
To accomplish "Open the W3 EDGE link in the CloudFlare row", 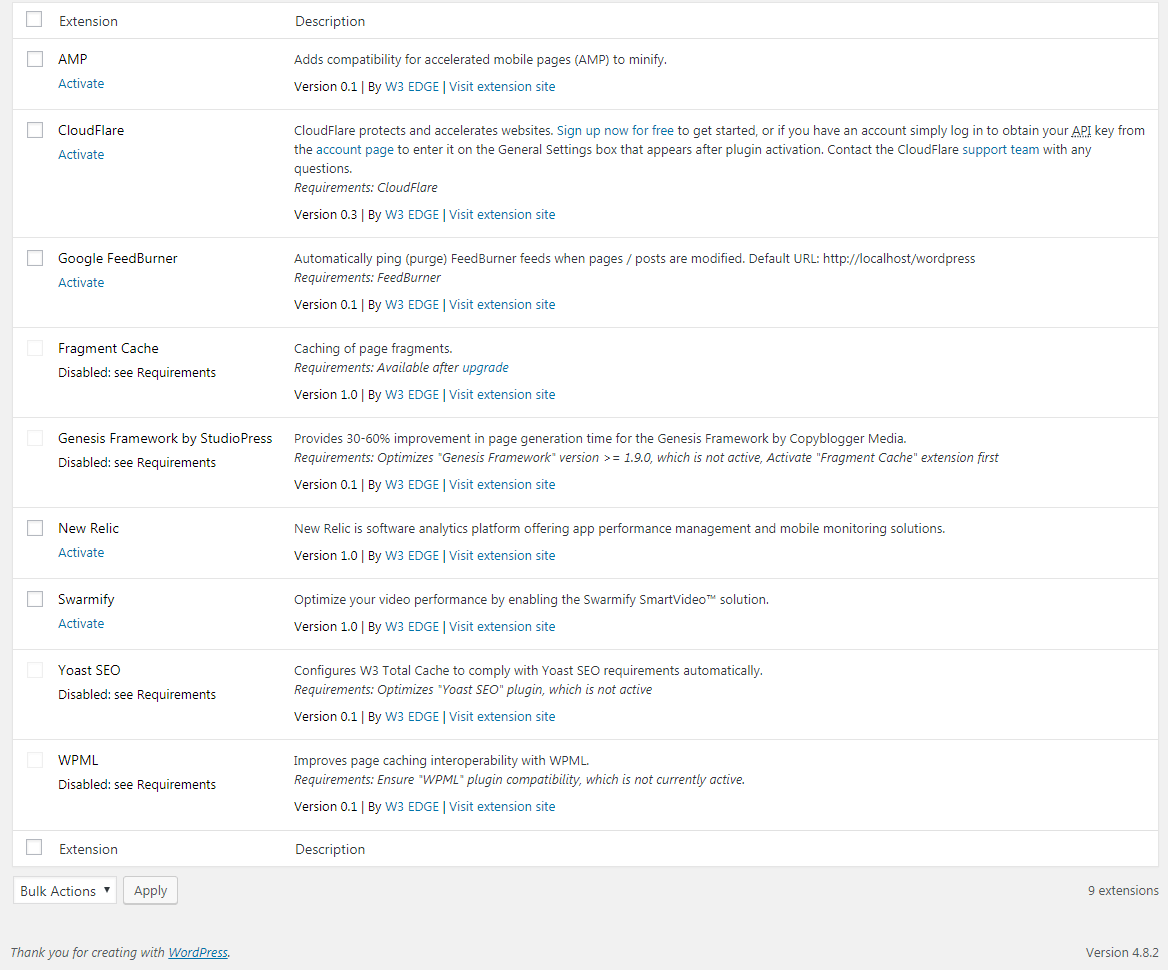I will [x=412, y=214].
